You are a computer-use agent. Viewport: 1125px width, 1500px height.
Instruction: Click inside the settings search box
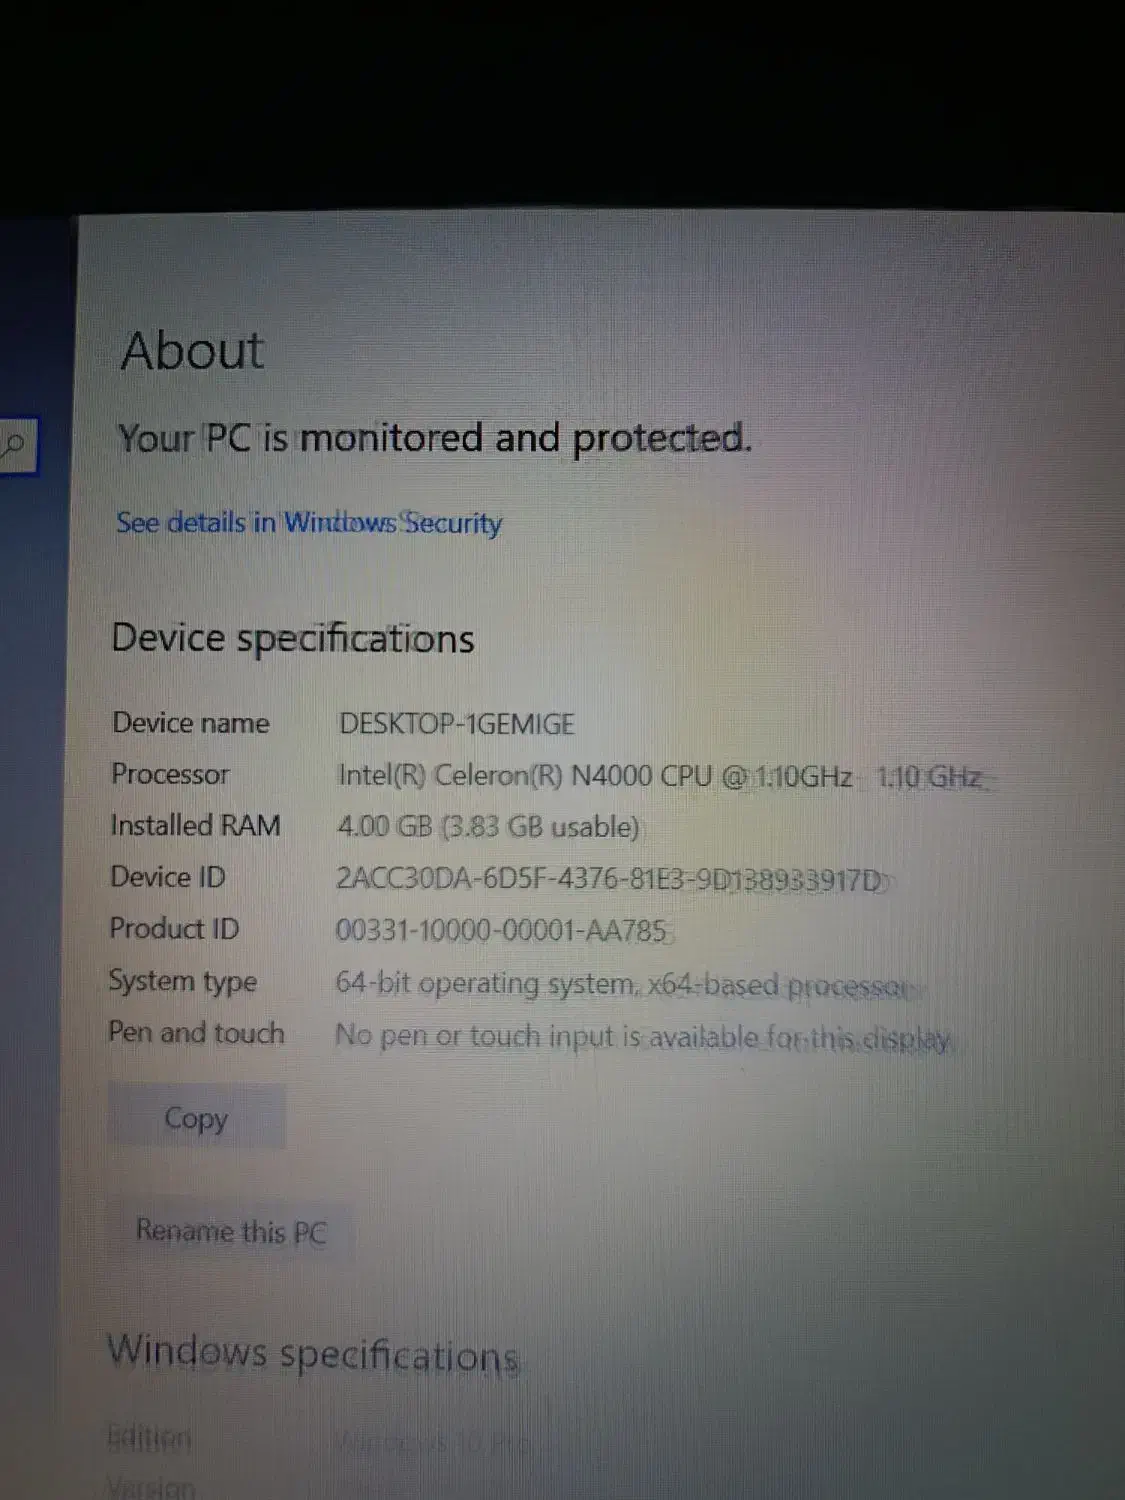(18, 445)
